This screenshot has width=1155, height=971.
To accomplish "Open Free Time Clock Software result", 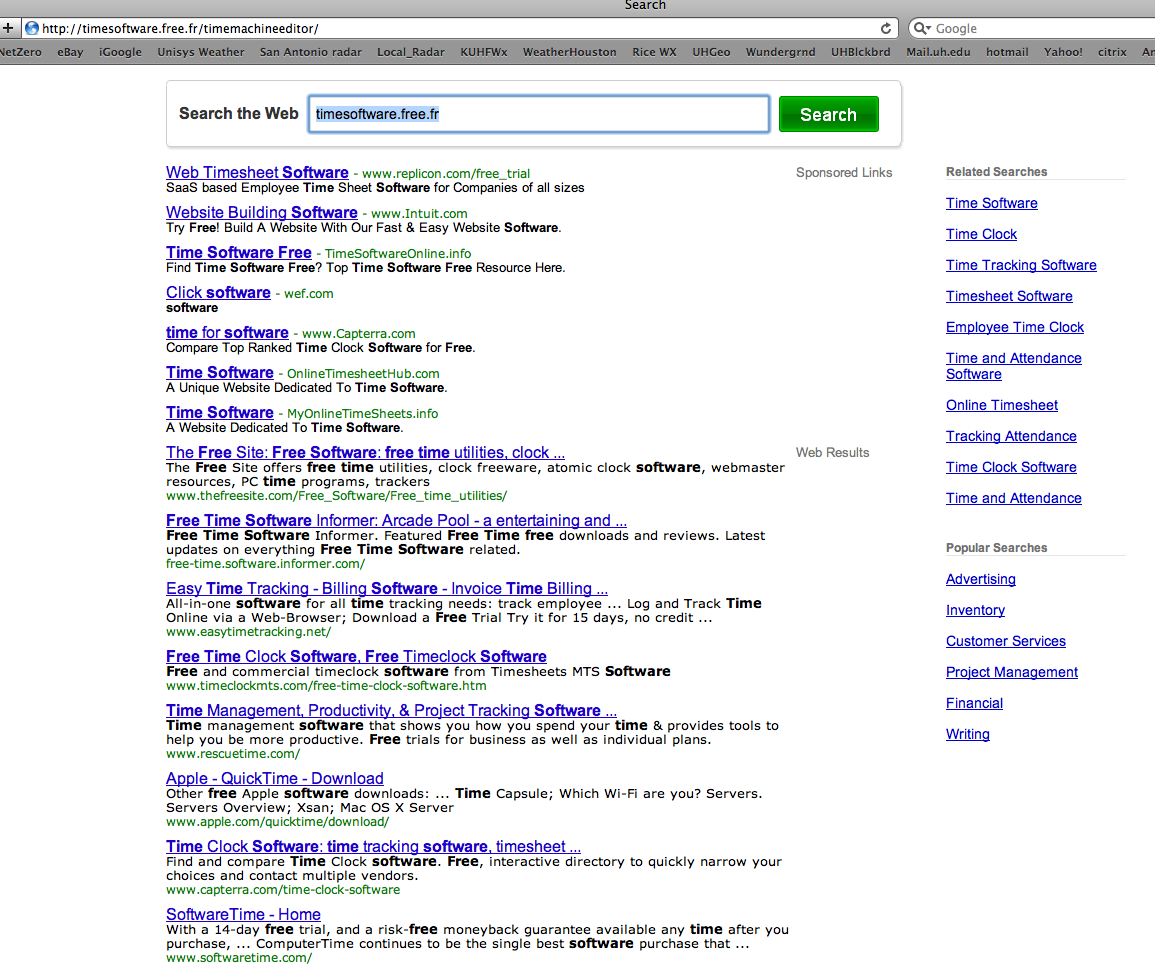I will [356, 656].
